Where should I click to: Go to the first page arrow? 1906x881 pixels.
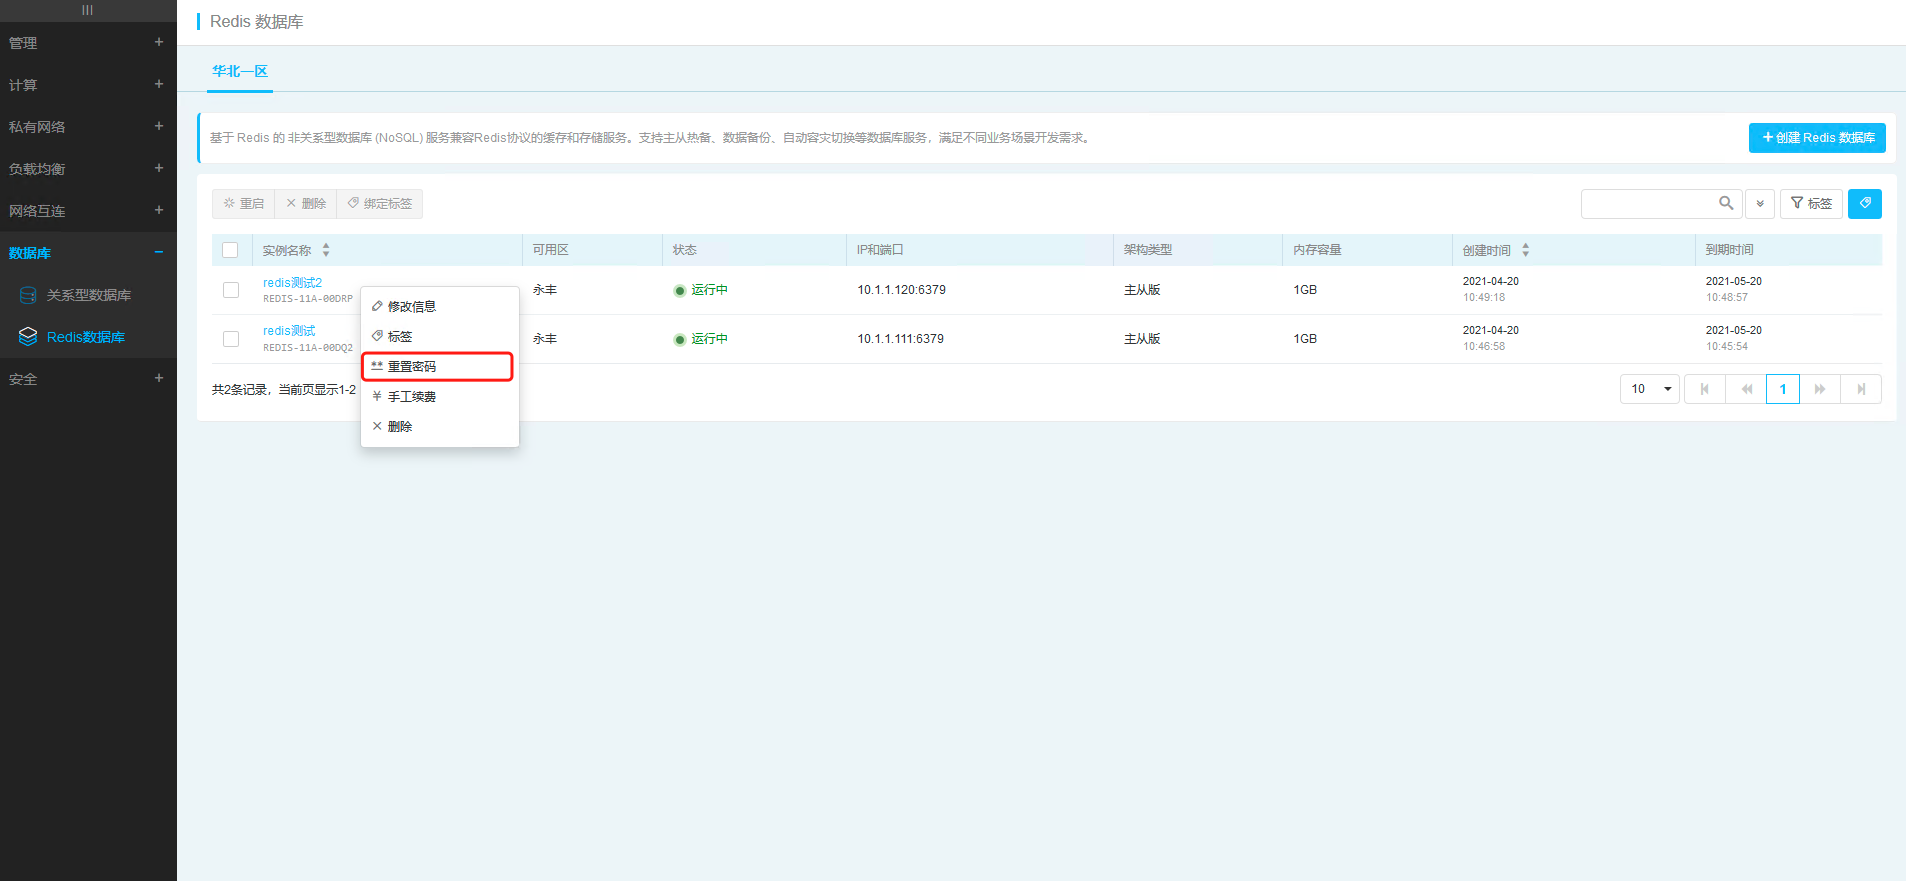1705,389
